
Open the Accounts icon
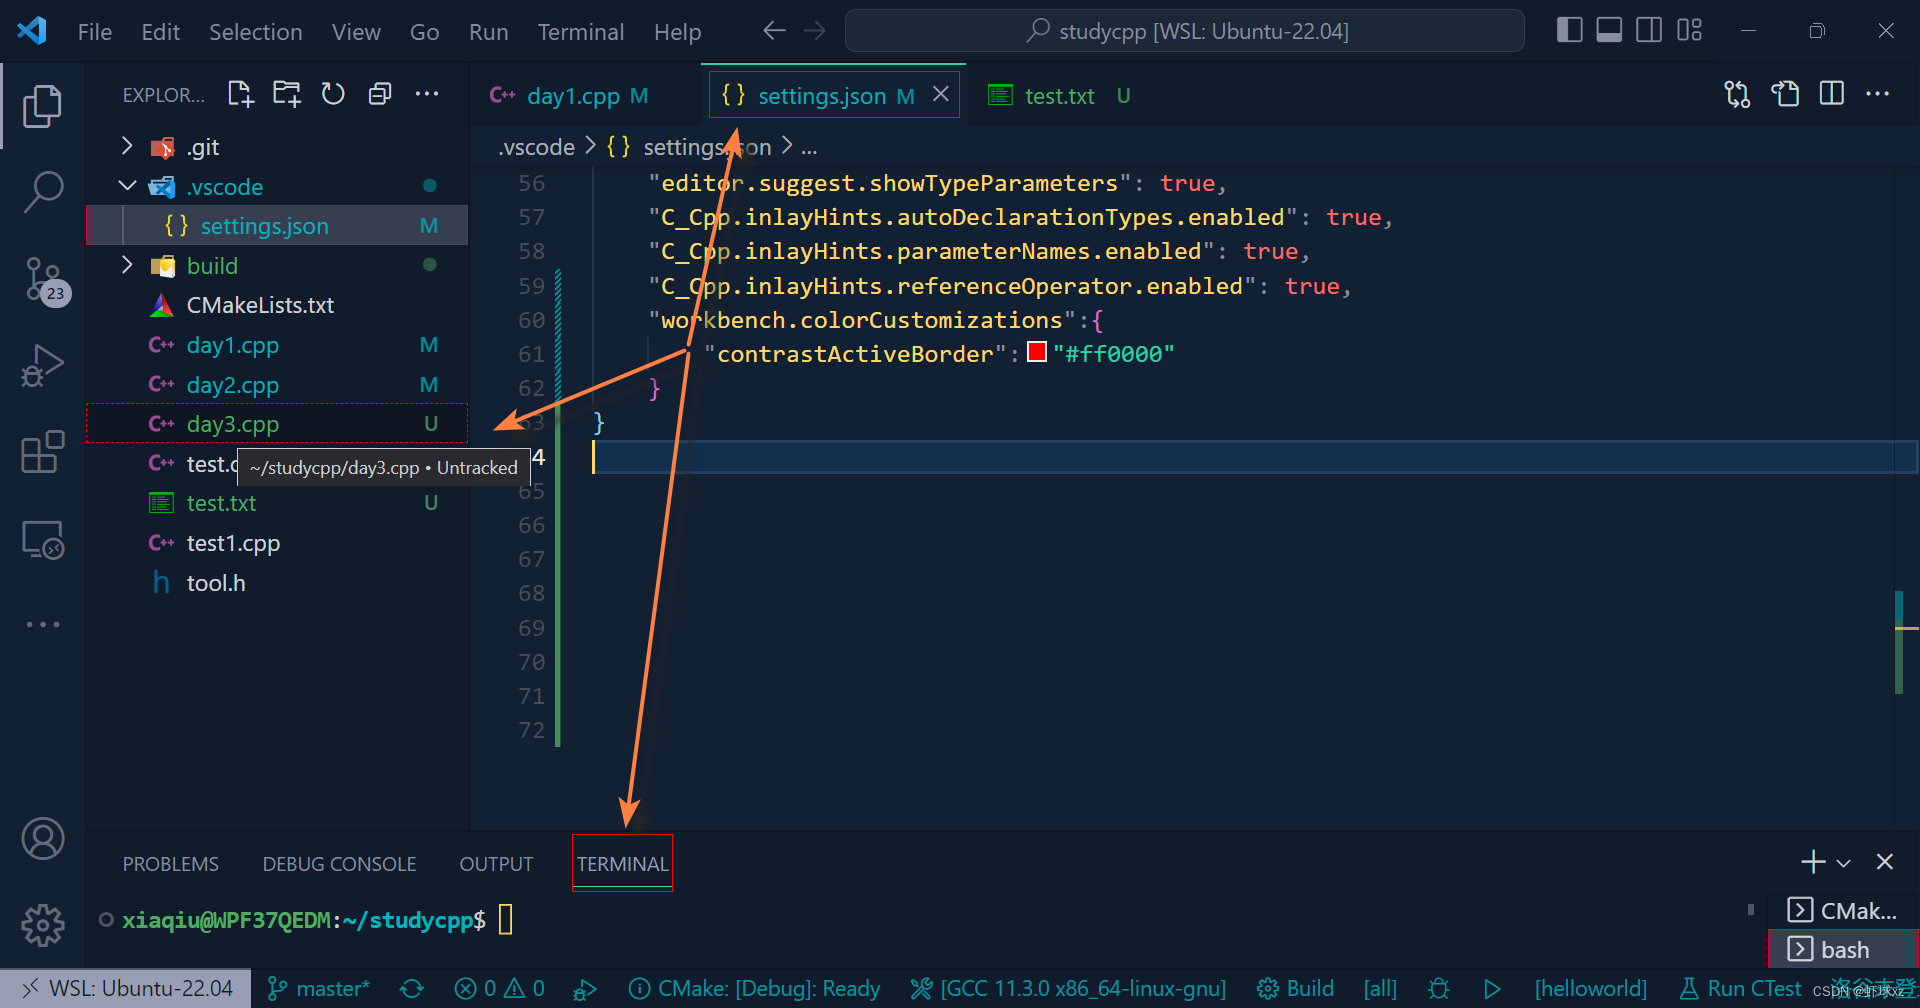click(x=42, y=838)
